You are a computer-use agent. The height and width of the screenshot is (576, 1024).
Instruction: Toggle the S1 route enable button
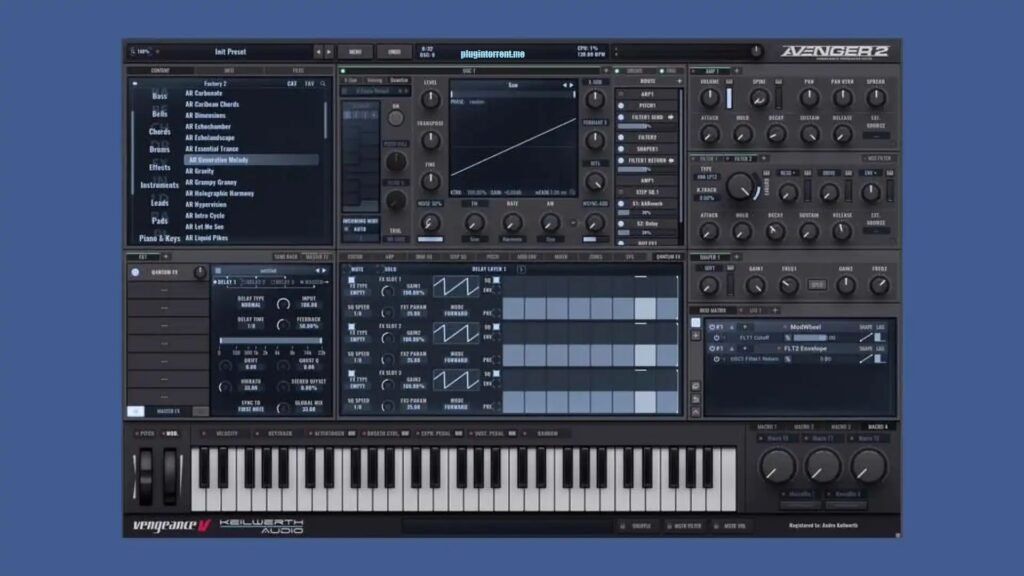tap(621, 204)
